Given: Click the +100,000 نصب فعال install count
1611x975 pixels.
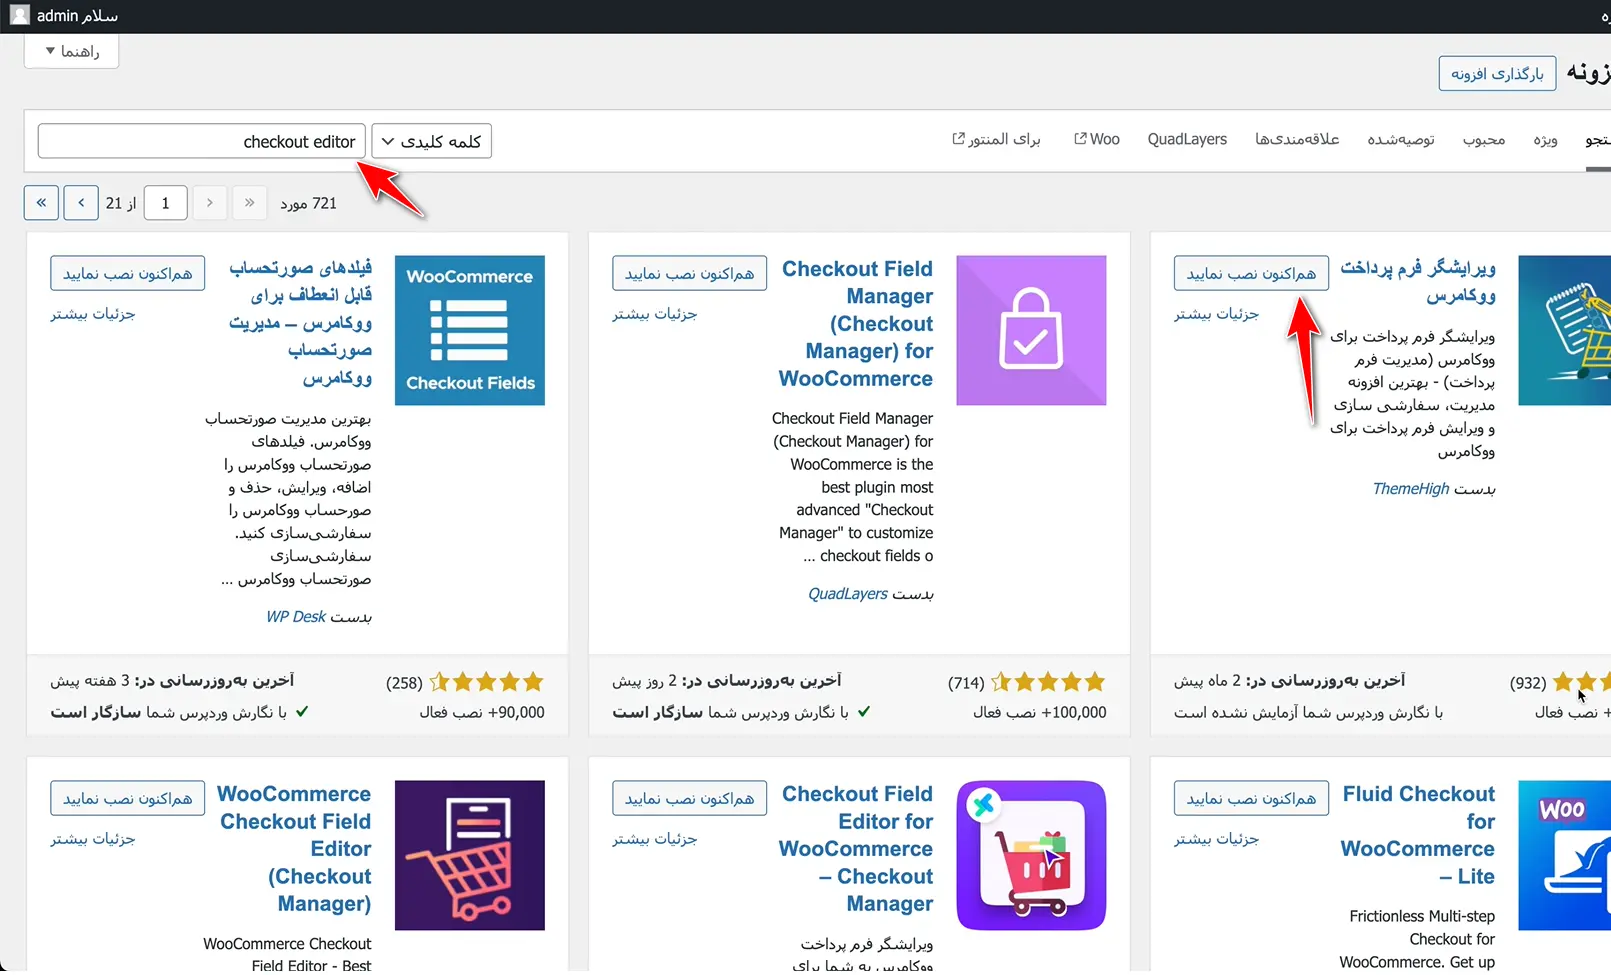Looking at the screenshot, I should coord(1040,712).
